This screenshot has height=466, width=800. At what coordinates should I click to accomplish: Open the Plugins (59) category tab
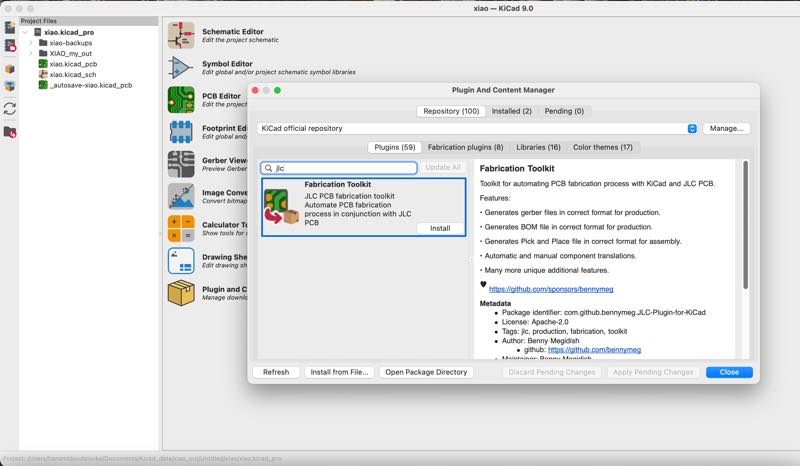click(x=394, y=148)
